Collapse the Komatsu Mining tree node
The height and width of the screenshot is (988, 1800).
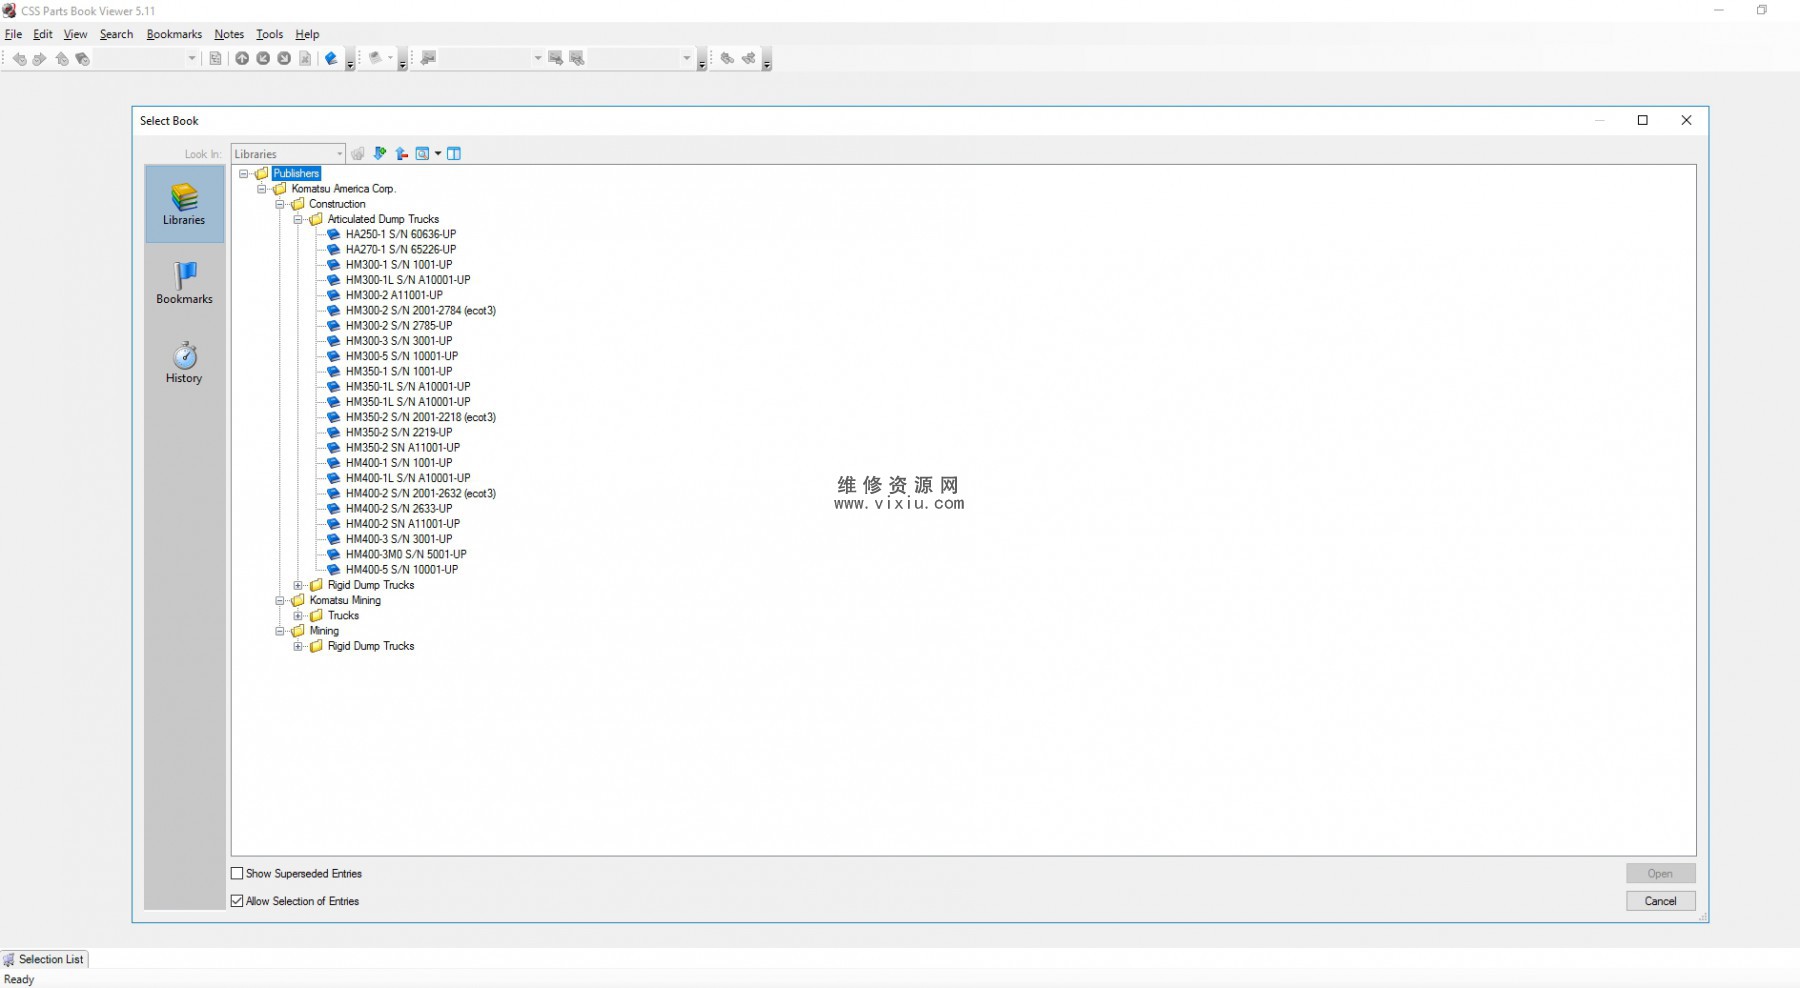click(280, 601)
